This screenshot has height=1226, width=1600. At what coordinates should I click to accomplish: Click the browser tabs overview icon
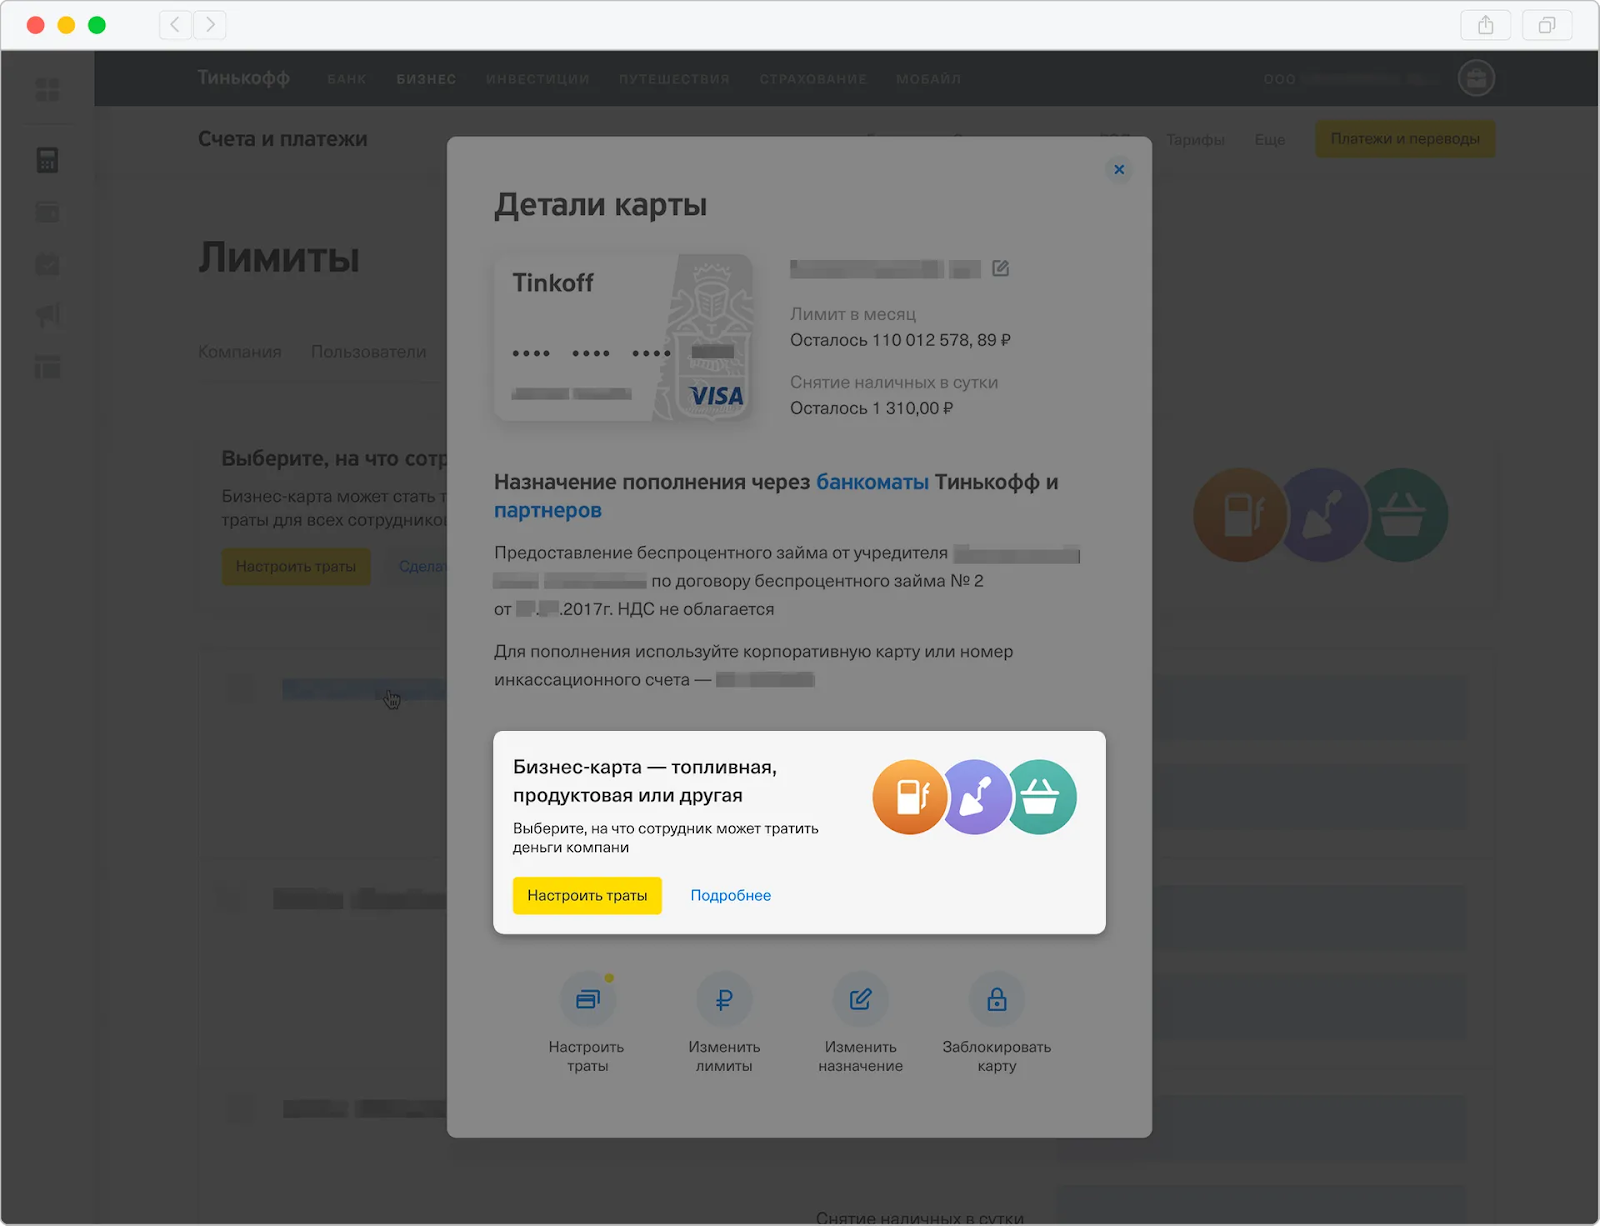coord(1547,25)
